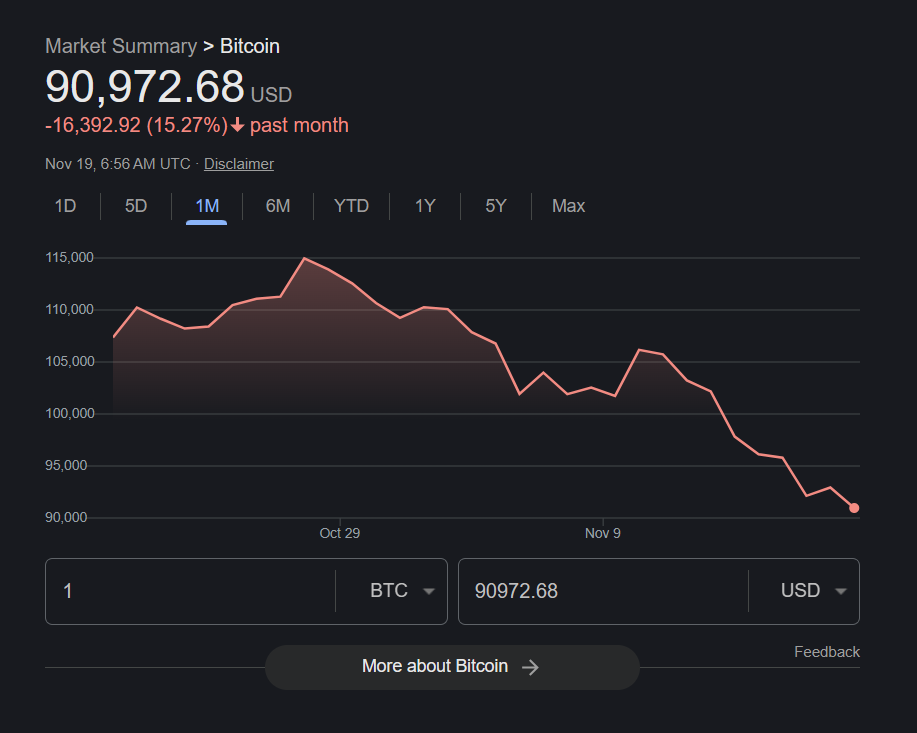917x733 pixels.
Task: Click the red down-arrow price change icon
Action: pyautogui.click(x=238, y=126)
